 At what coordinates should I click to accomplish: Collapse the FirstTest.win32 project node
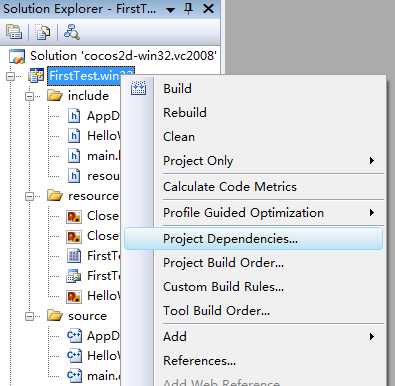(10, 76)
